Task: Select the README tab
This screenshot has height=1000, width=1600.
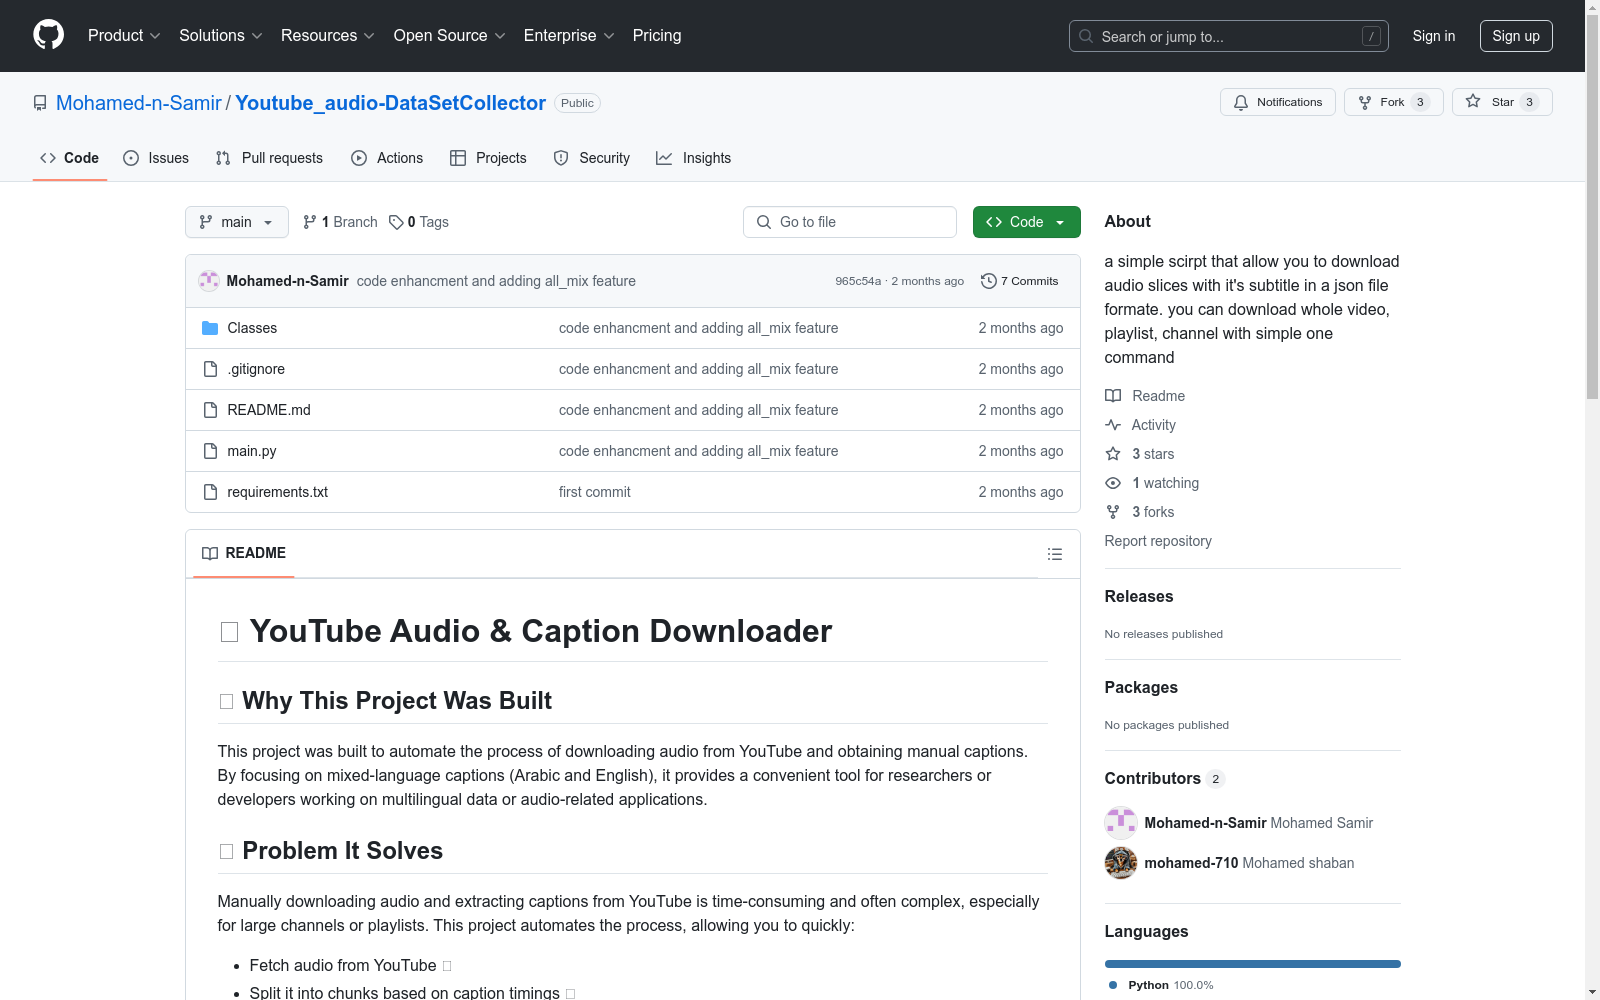Action: (244, 553)
